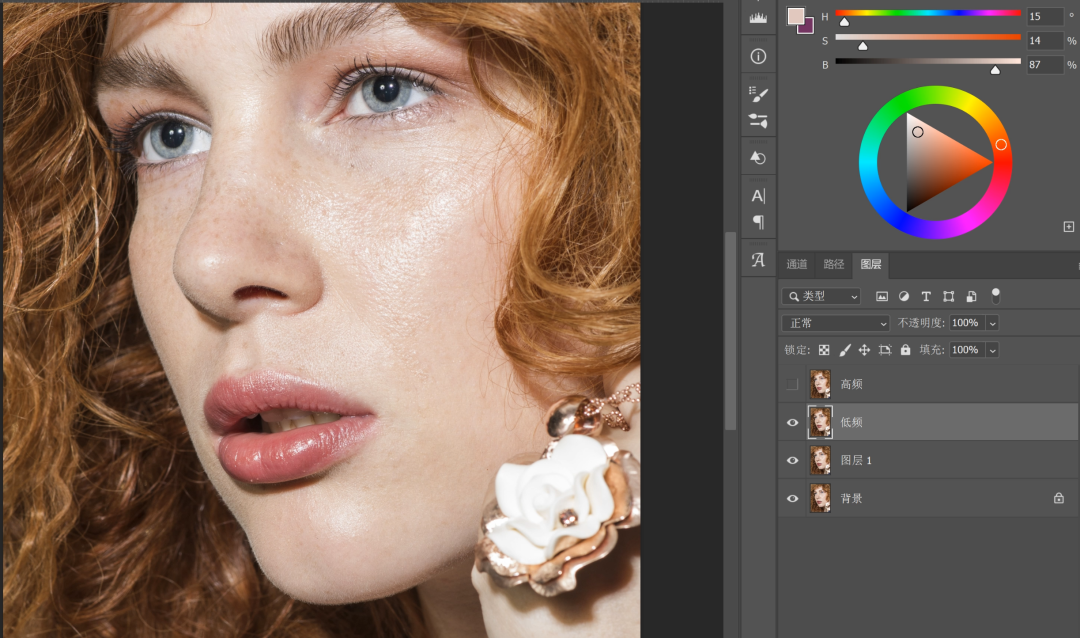Show the 高频 layer
The height and width of the screenshot is (638, 1080).
click(x=792, y=384)
